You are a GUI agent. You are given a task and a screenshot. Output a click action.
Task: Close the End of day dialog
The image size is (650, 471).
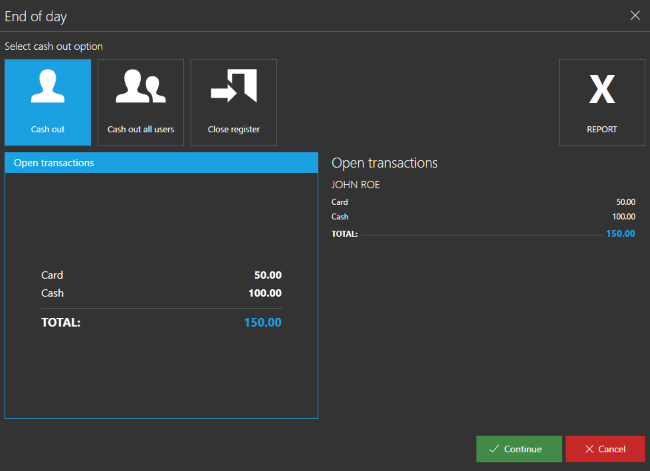pos(635,16)
